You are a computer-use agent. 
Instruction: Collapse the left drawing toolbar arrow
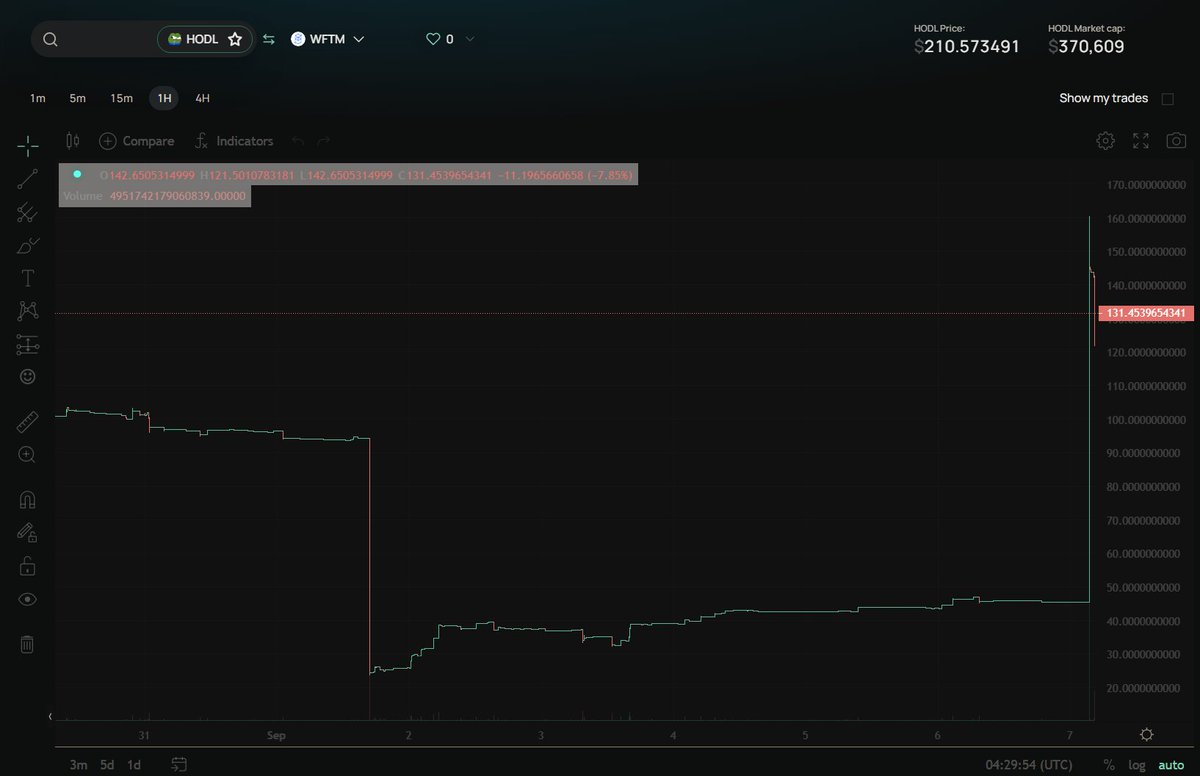click(x=51, y=716)
